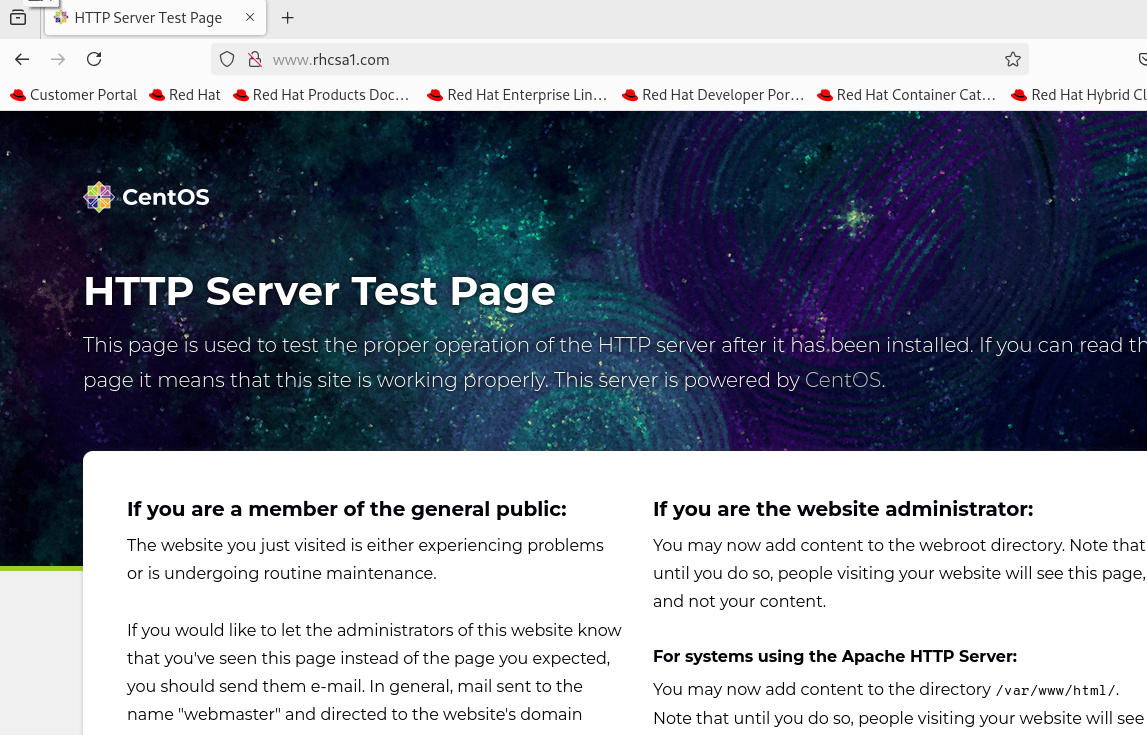This screenshot has width=1147, height=735.
Task: Click the Pocket icon at toolbar right edge
Action: click(x=1143, y=59)
